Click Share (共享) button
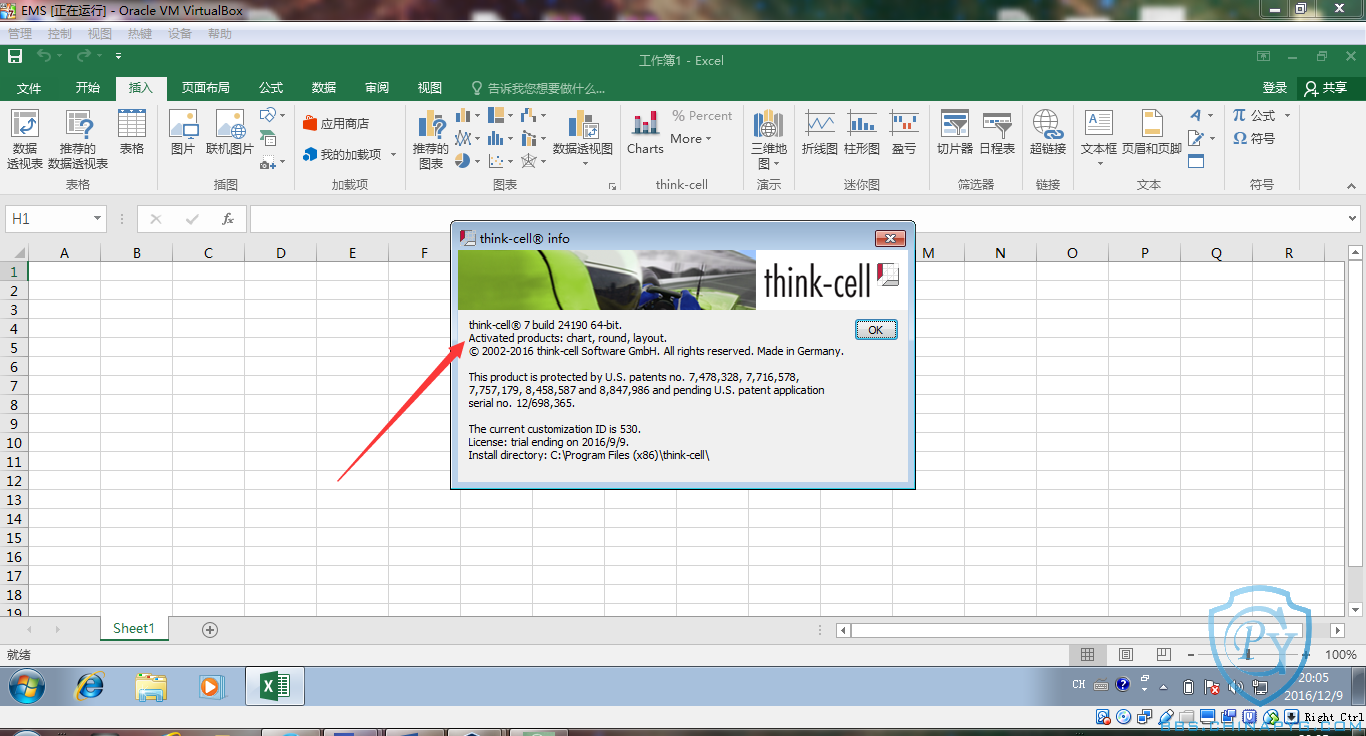Viewport: 1366px width, 736px height. click(x=1326, y=88)
